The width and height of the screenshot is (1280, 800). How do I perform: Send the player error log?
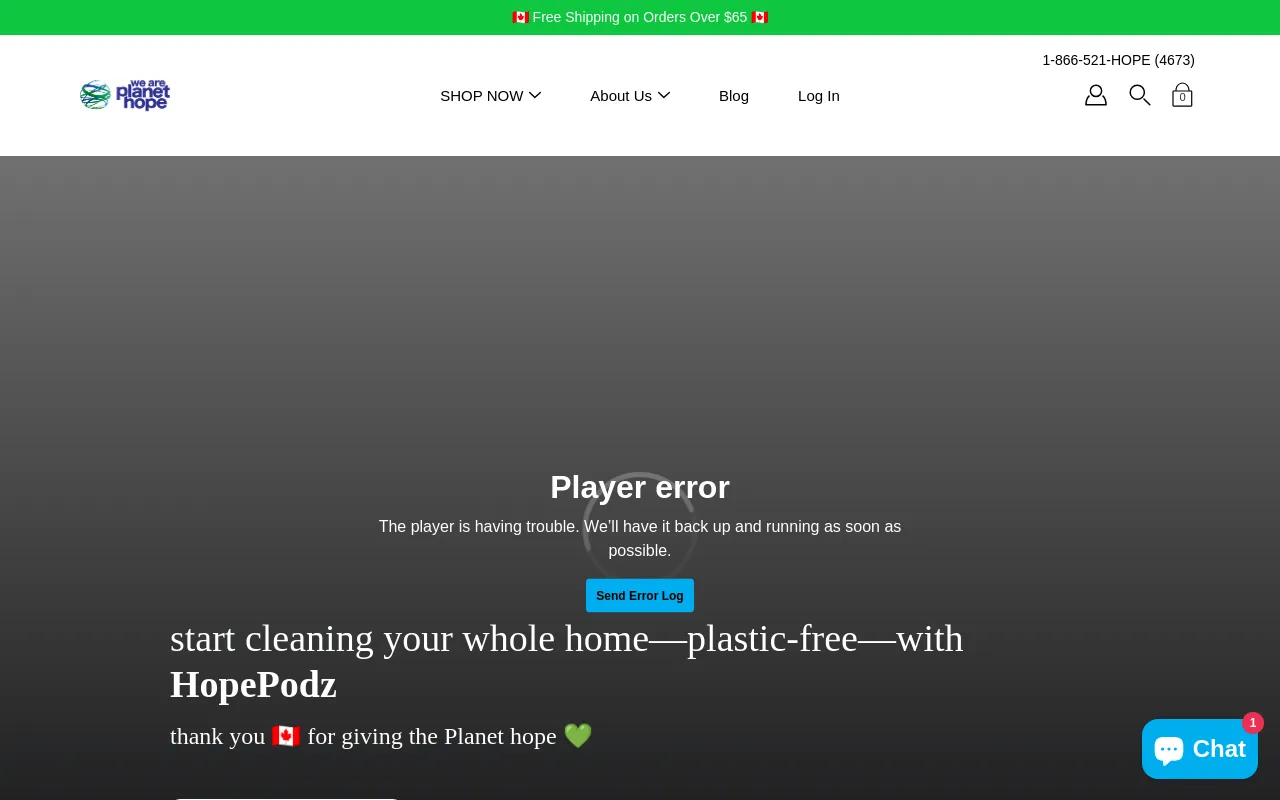(x=640, y=595)
